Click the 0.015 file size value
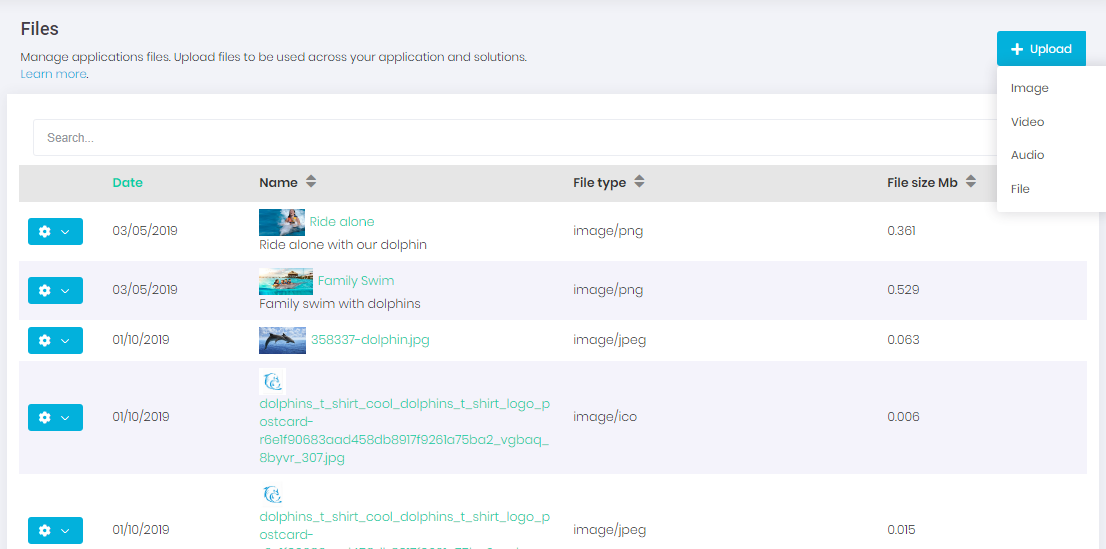The height and width of the screenshot is (549, 1106). coord(902,529)
